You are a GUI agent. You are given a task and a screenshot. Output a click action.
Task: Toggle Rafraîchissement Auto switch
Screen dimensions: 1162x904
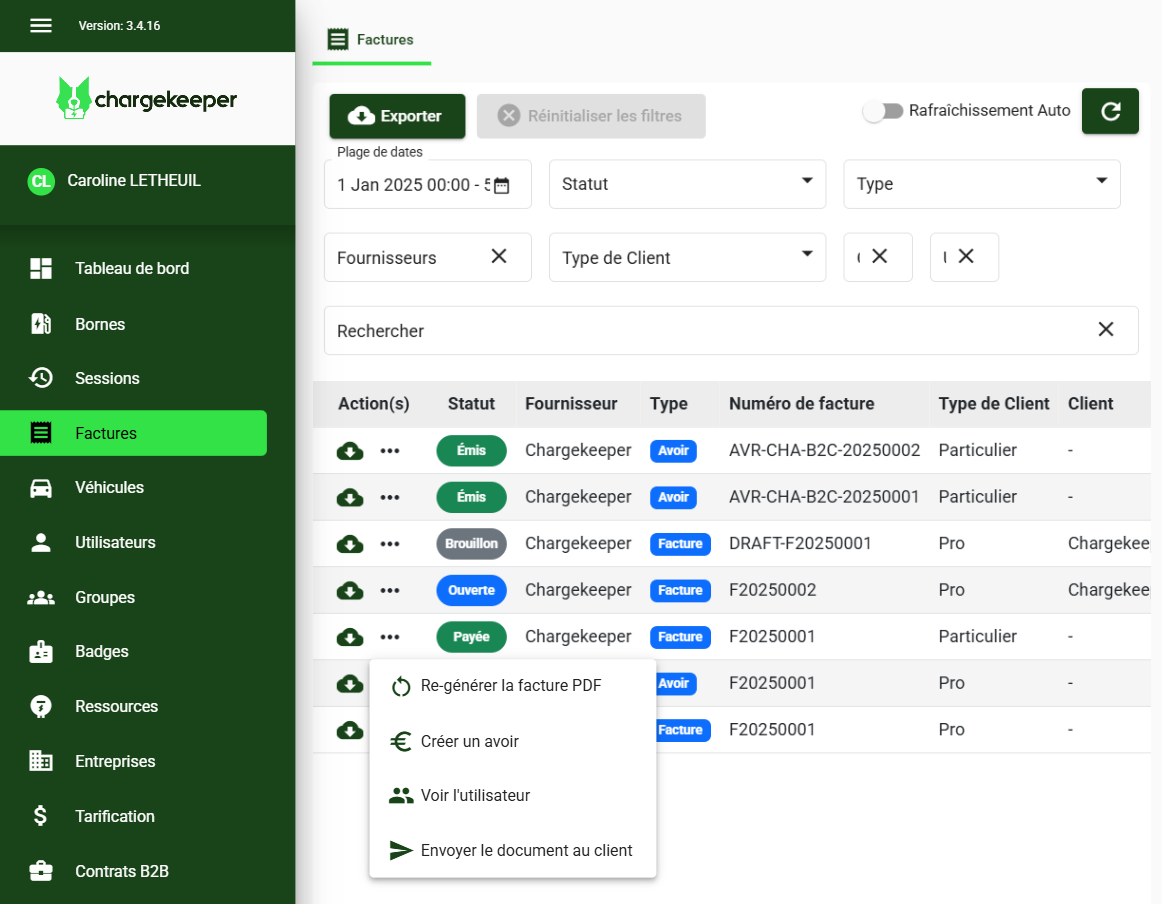coord(883,111)
